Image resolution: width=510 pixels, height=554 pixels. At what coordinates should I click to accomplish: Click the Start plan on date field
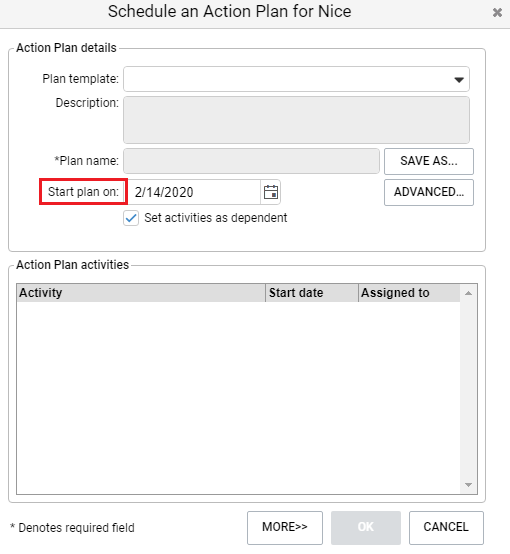[x=194, y=192]
